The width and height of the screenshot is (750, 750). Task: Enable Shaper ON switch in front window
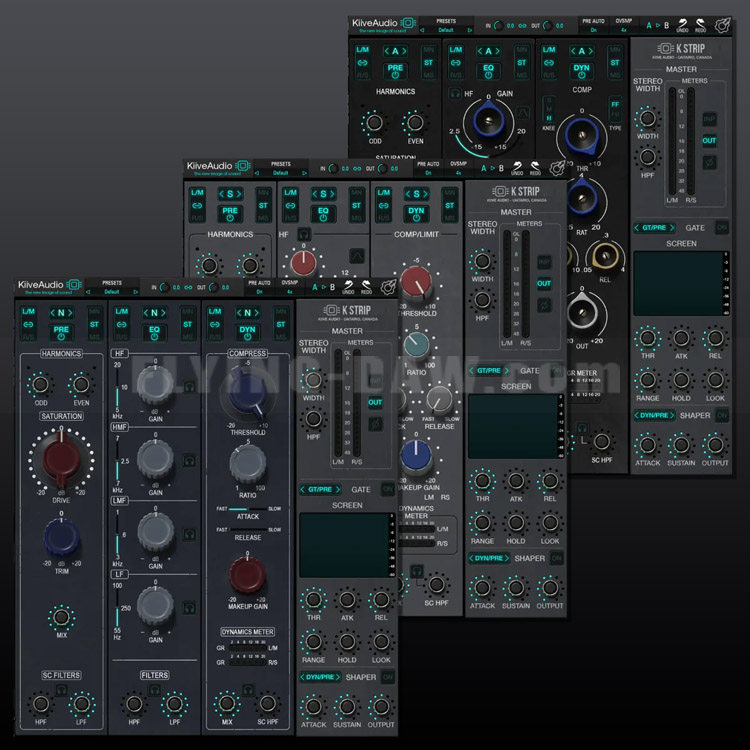click(x=388, y=677)
